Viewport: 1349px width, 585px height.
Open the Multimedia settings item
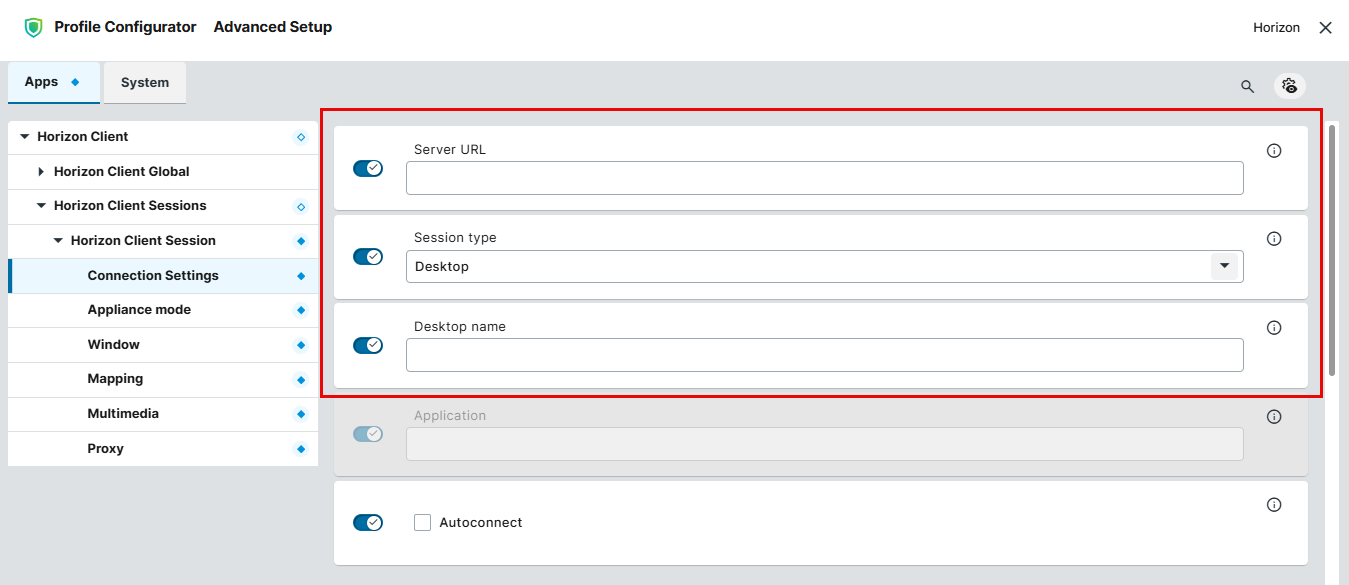click(x=163, y=414)
